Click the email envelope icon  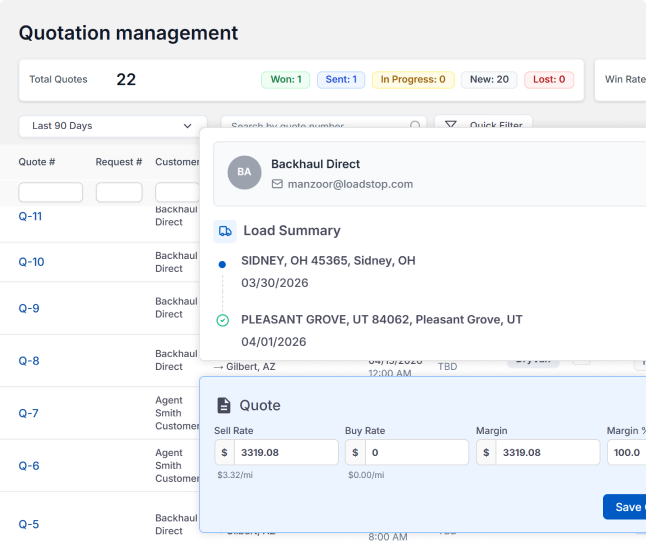click(x=277, y=184)
